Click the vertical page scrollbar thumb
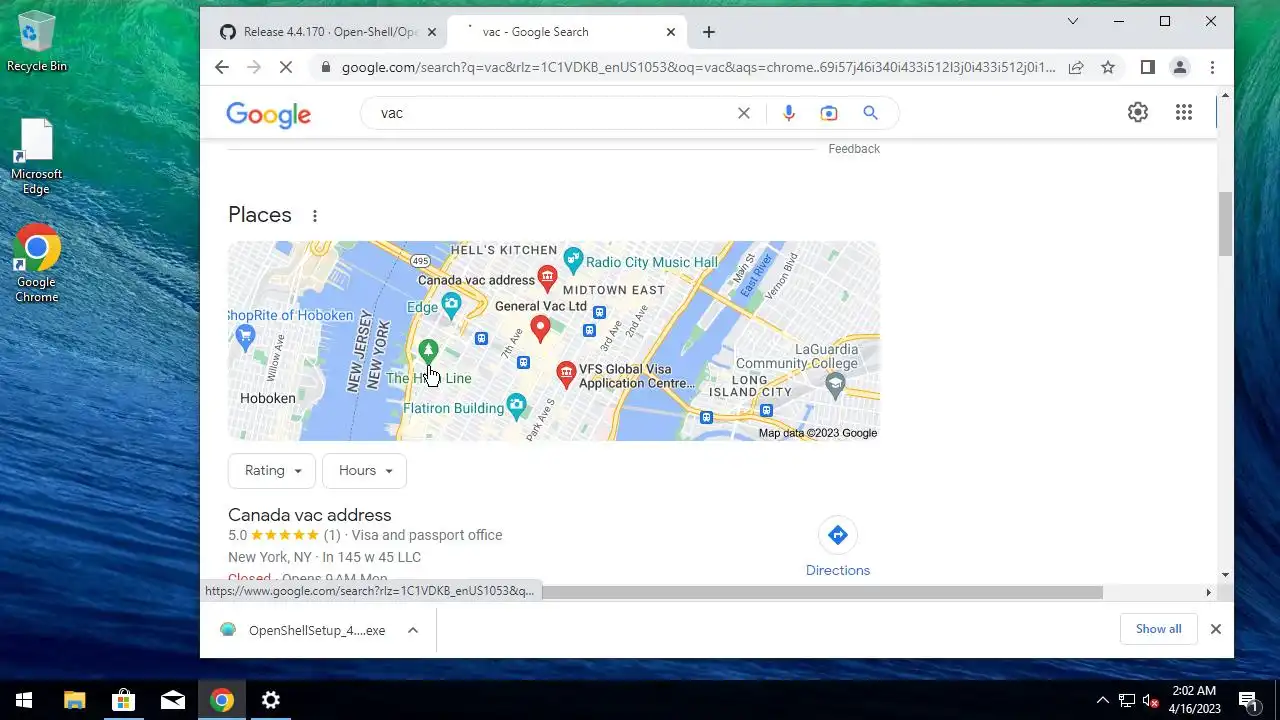This screenshot has height=720, width=1280. 1226,223
